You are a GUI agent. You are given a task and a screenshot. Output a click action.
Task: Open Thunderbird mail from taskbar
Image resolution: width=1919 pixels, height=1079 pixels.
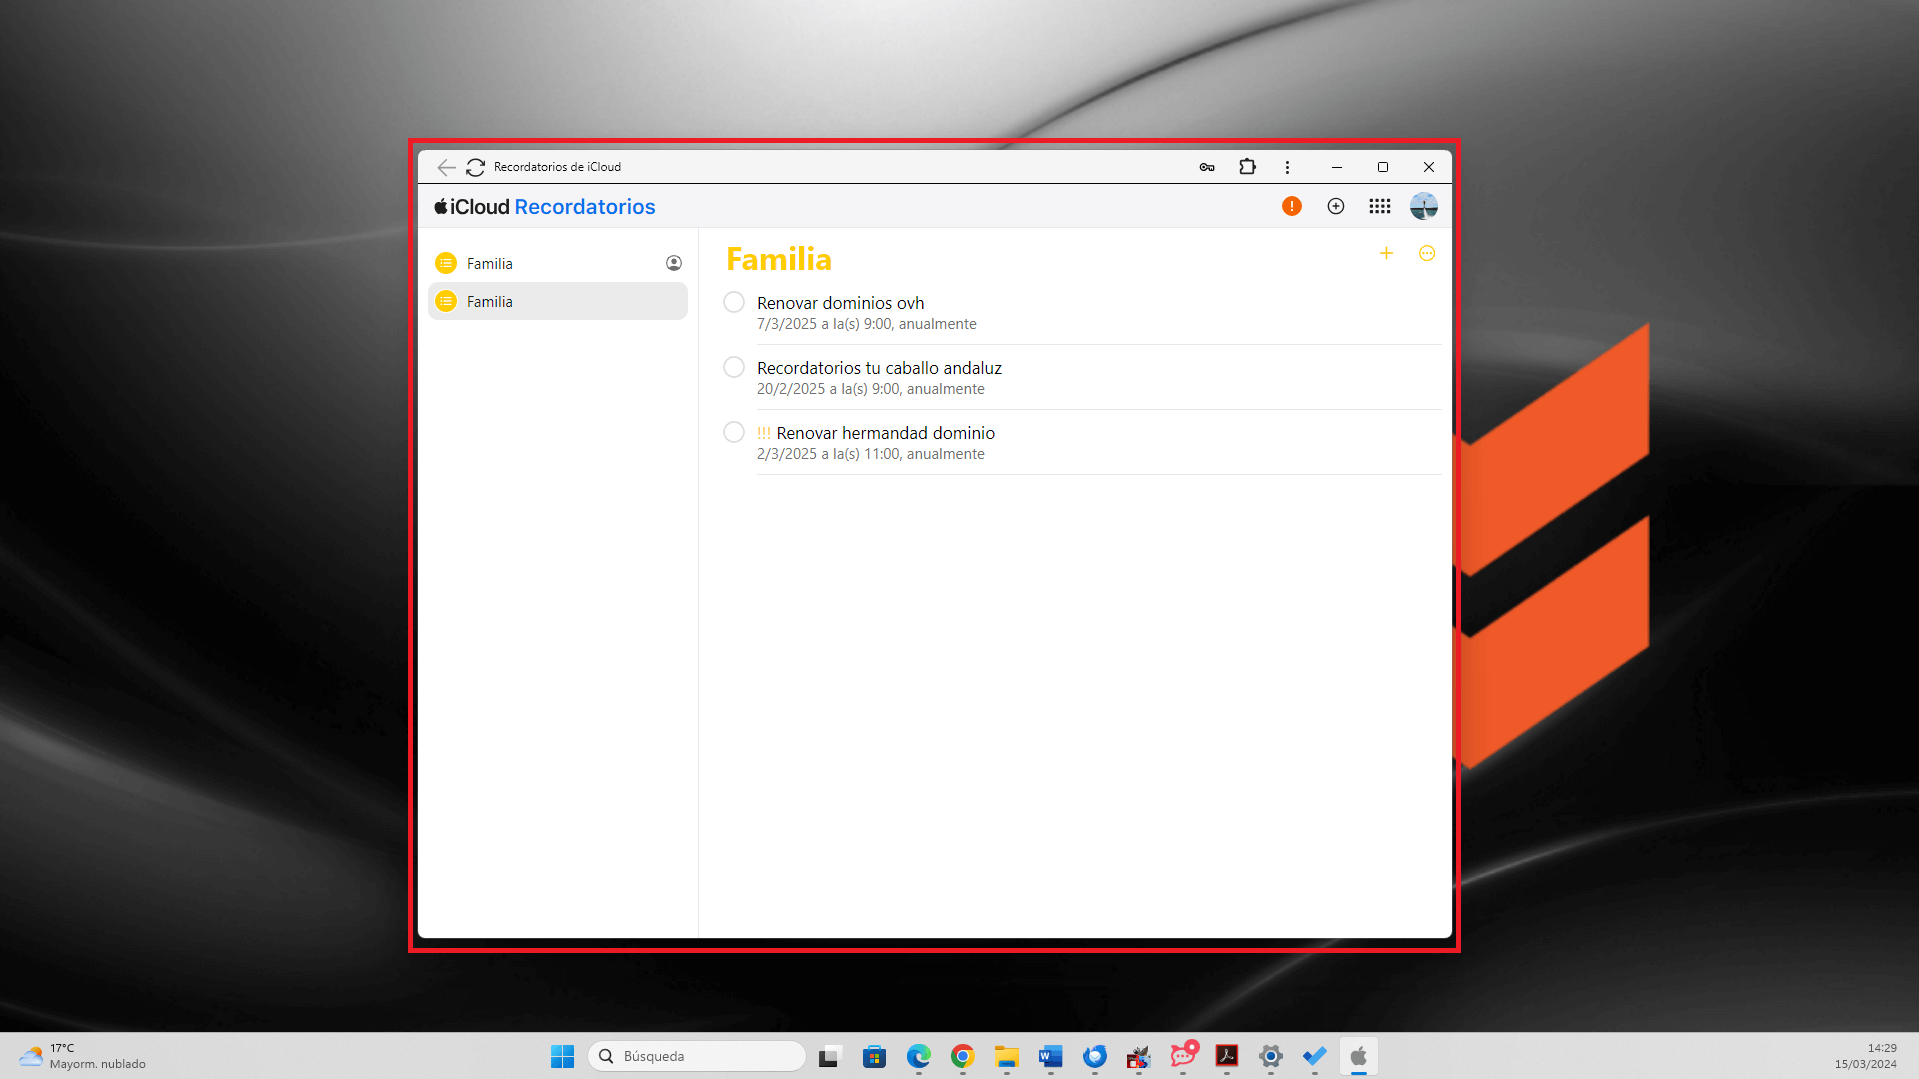click(x=1094, y=1056)
